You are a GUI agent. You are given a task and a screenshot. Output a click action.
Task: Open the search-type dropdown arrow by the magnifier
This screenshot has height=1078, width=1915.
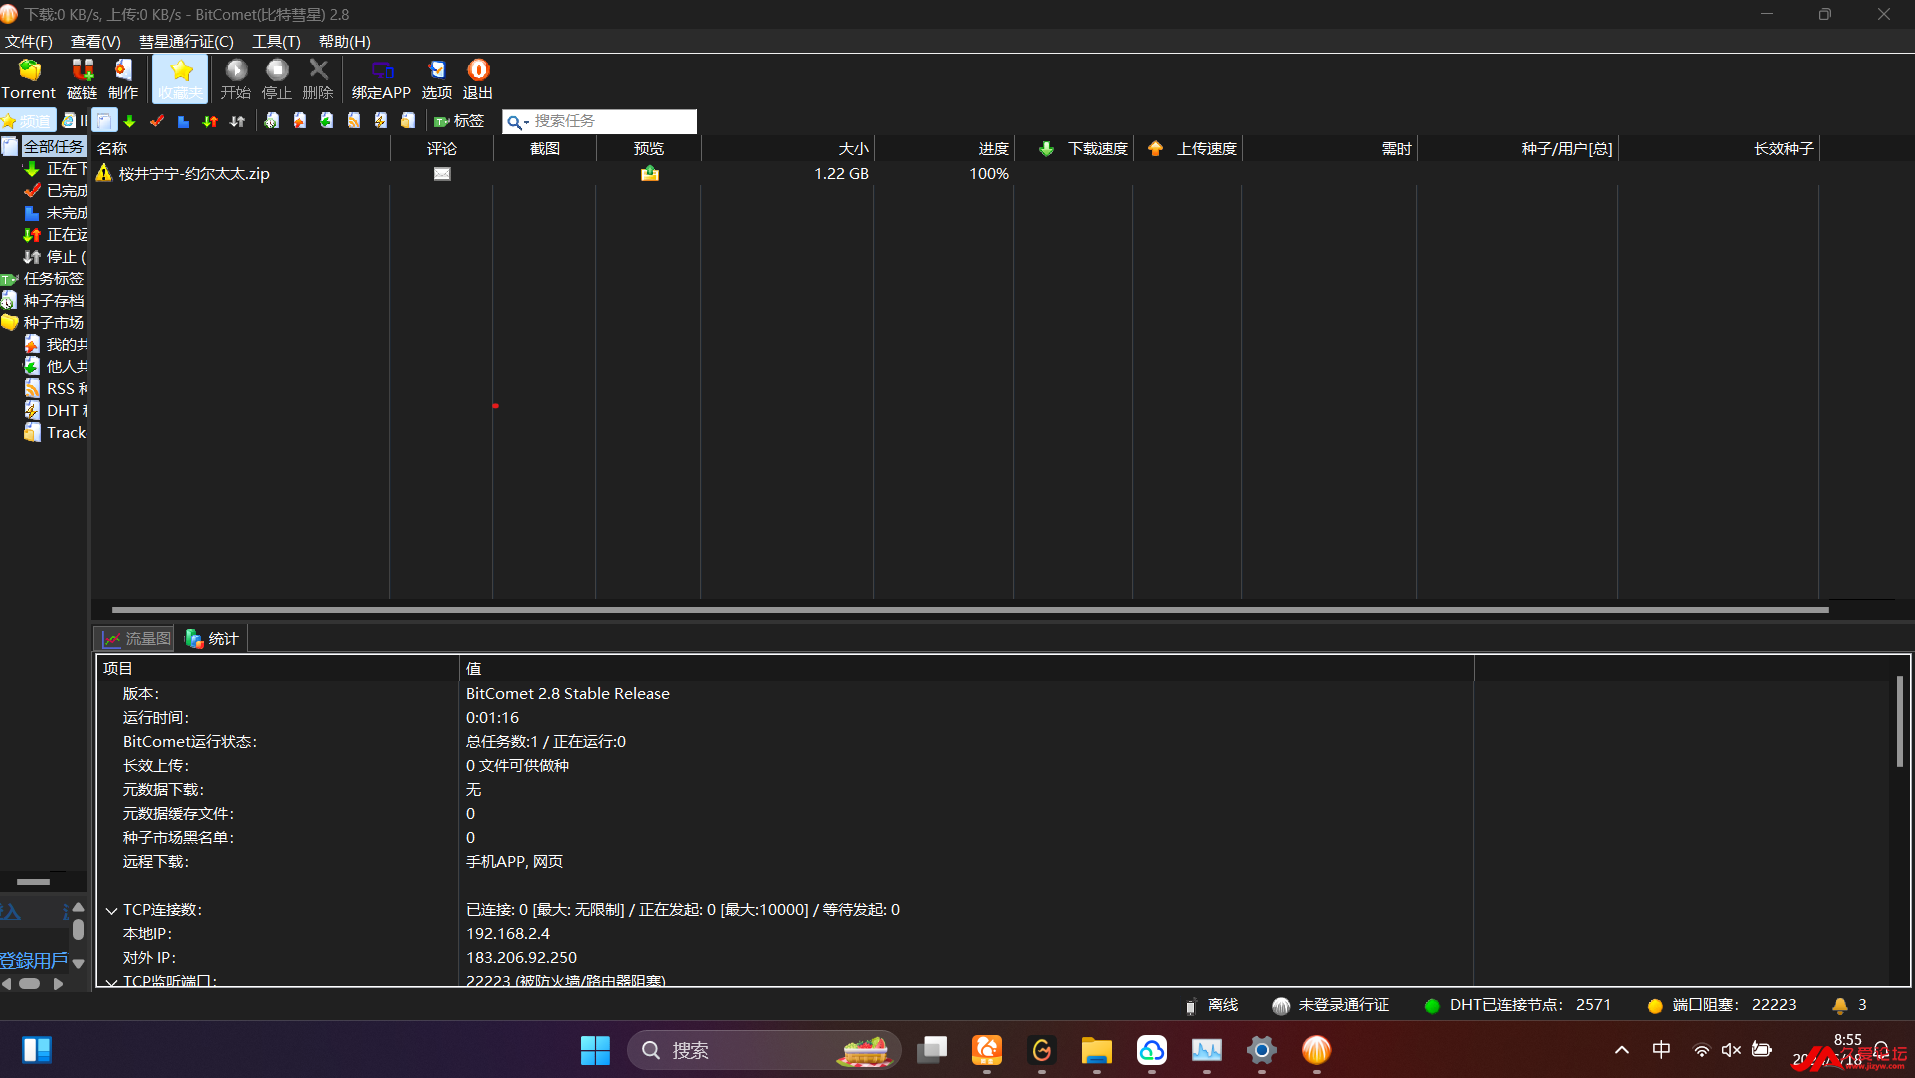pos(526,122)
